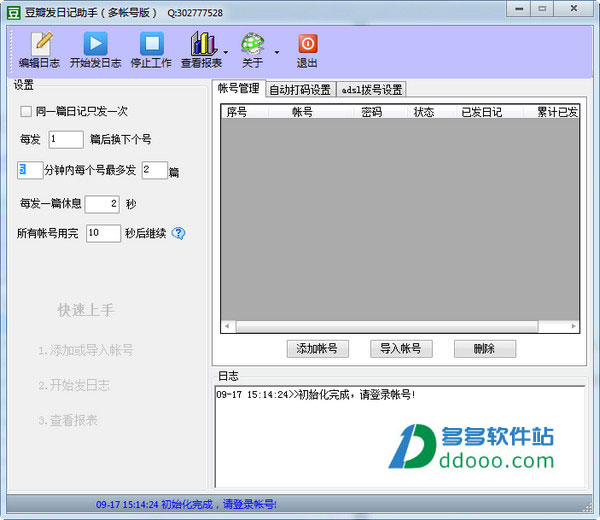The width and height of the screenshot is (600, 520).
Task: Click the 已发日记 column header
Action: (x=489, y=112)
